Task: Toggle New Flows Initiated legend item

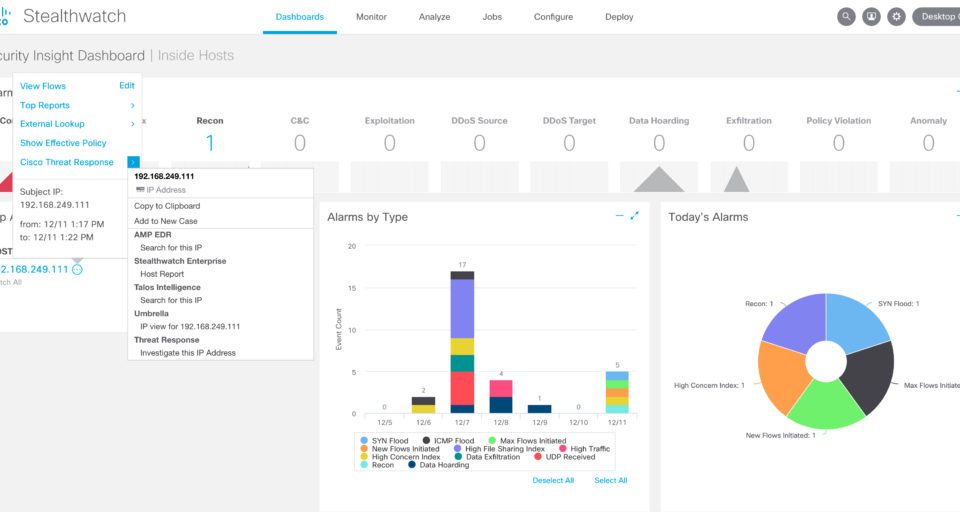Action: (400, 449)
